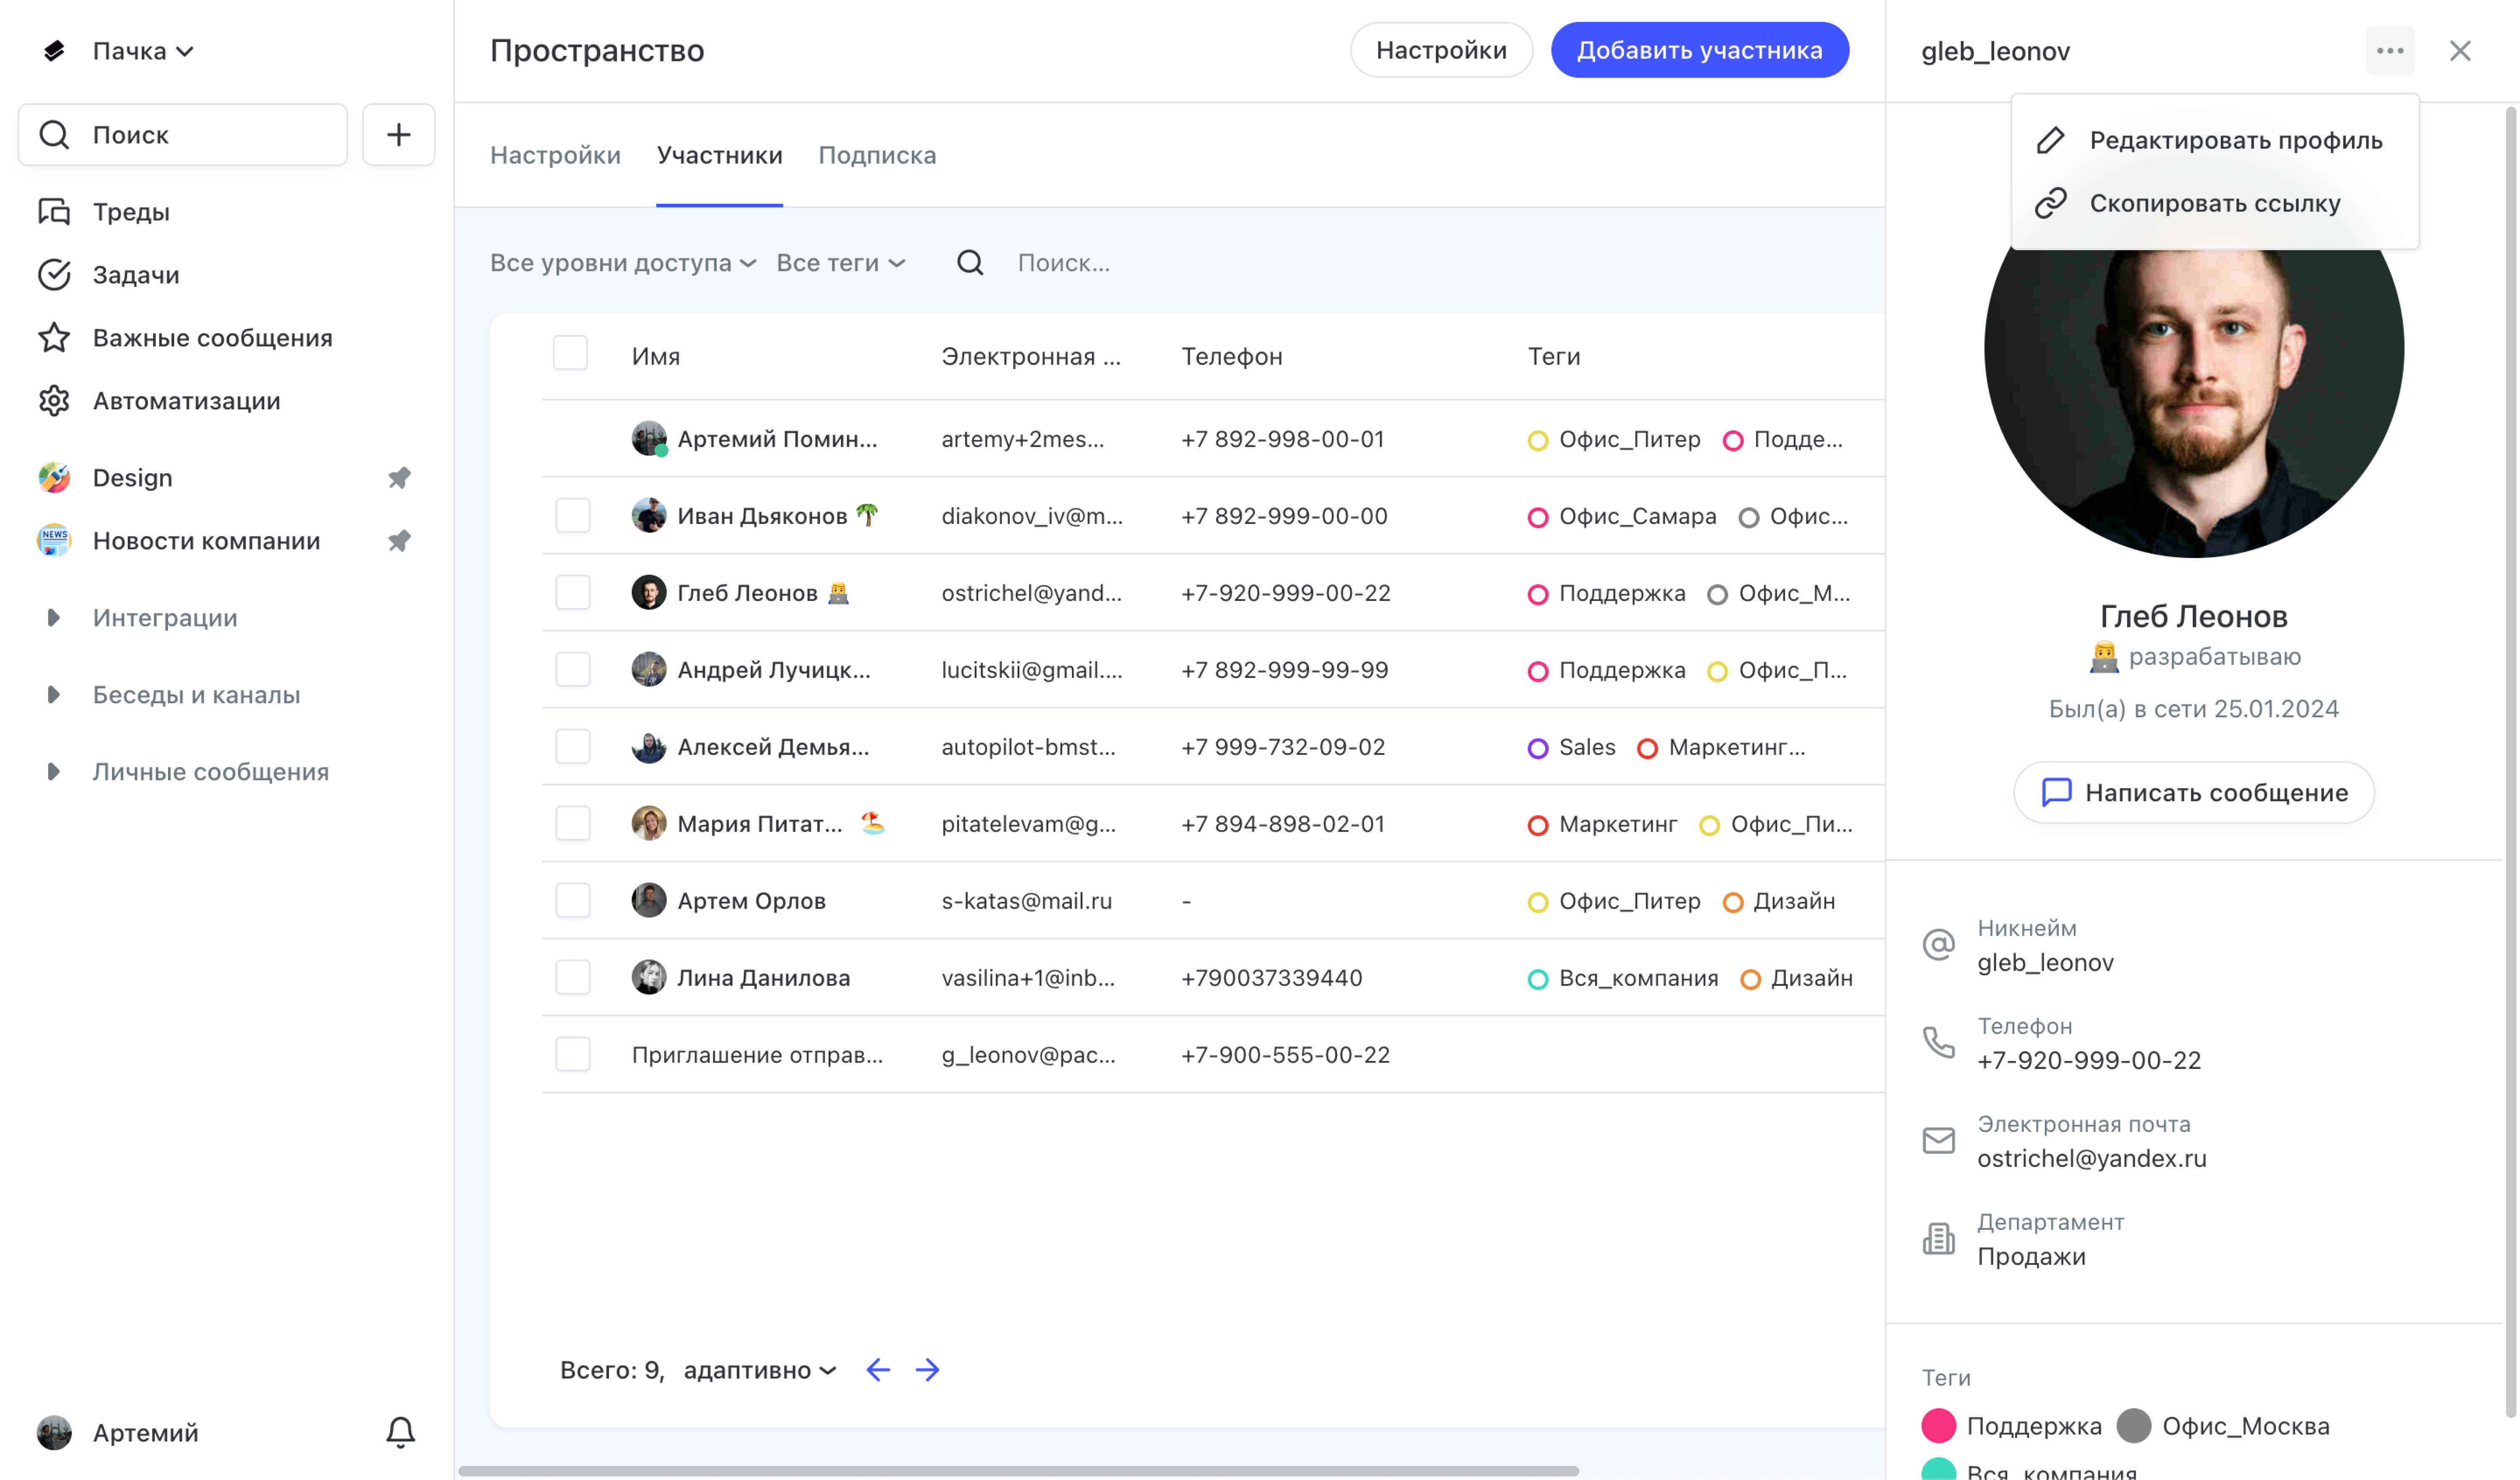This screenshot has height=1480, width=2520.
Task: Open the Все теги filter dropdown
Action: [841, 263]
